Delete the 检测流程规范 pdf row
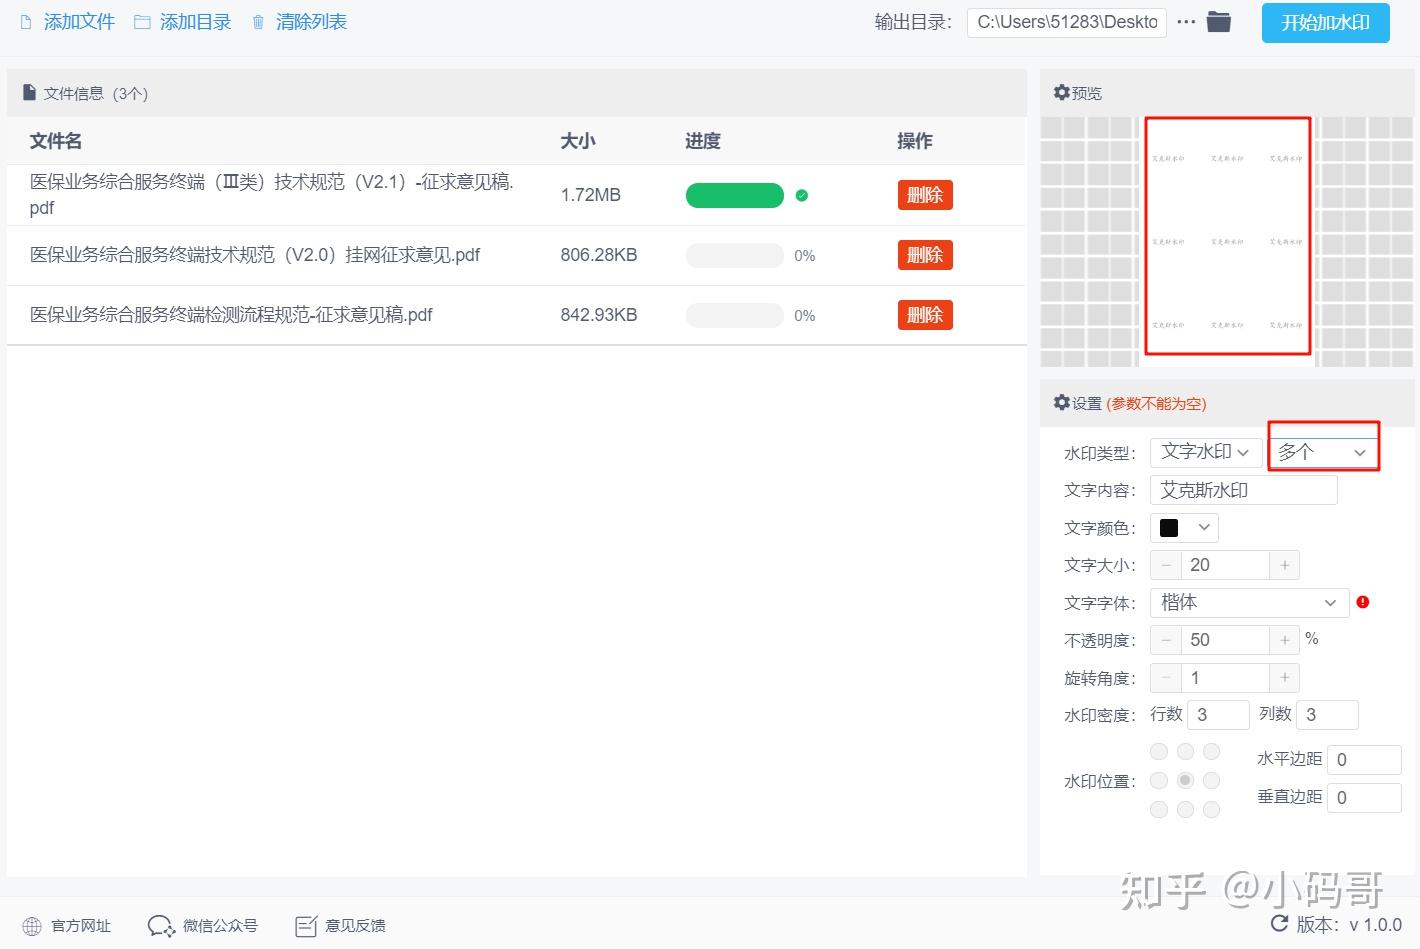Screen dimensions: 1420x949 click(x=925, y=315)
